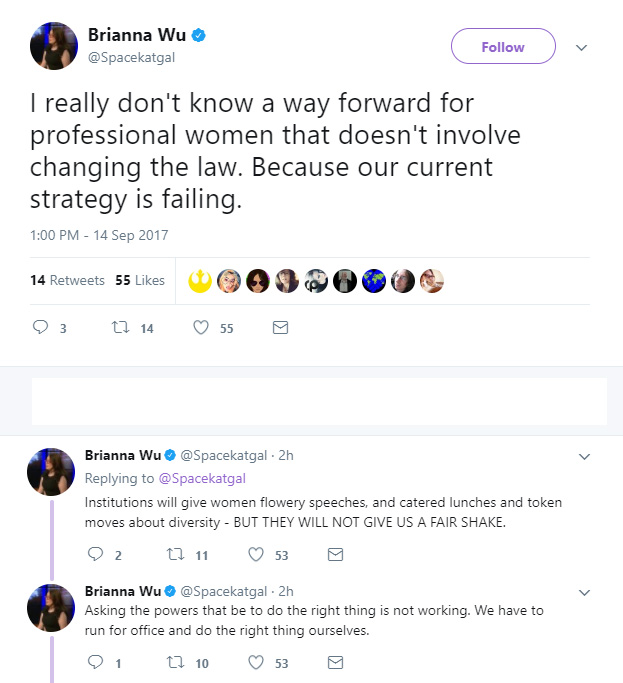The width and height of the screenshot is (623, 683).
Task: View the 55 Likes list
Action: [140, 280]
